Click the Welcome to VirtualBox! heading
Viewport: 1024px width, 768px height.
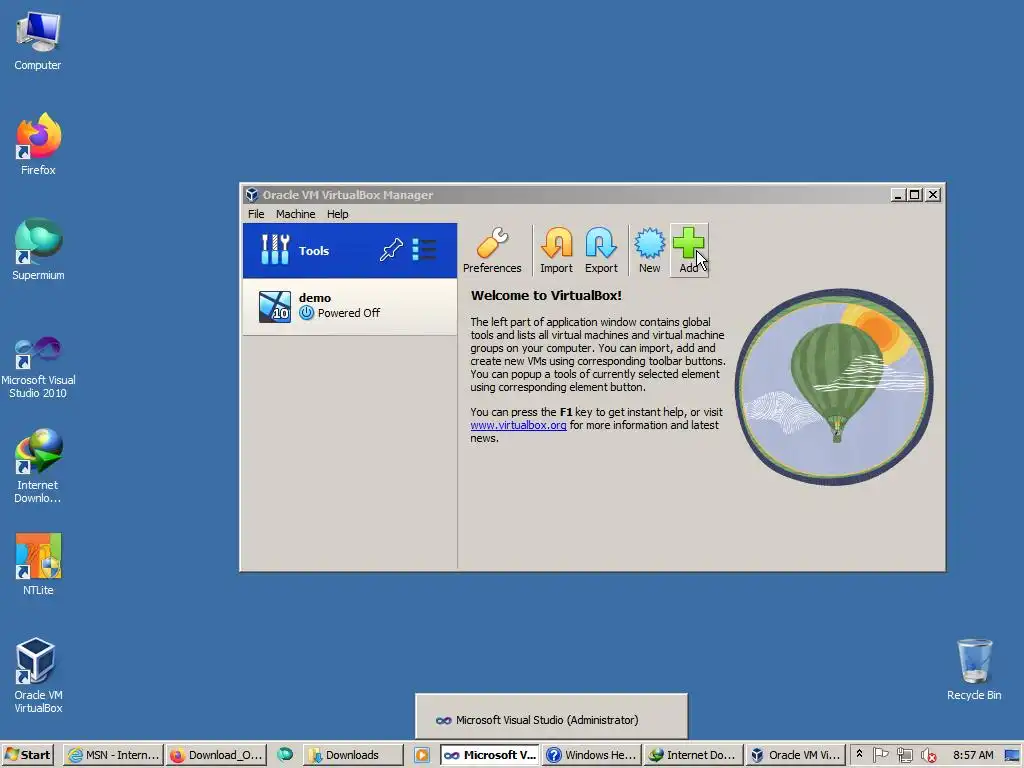click(546, 295)
